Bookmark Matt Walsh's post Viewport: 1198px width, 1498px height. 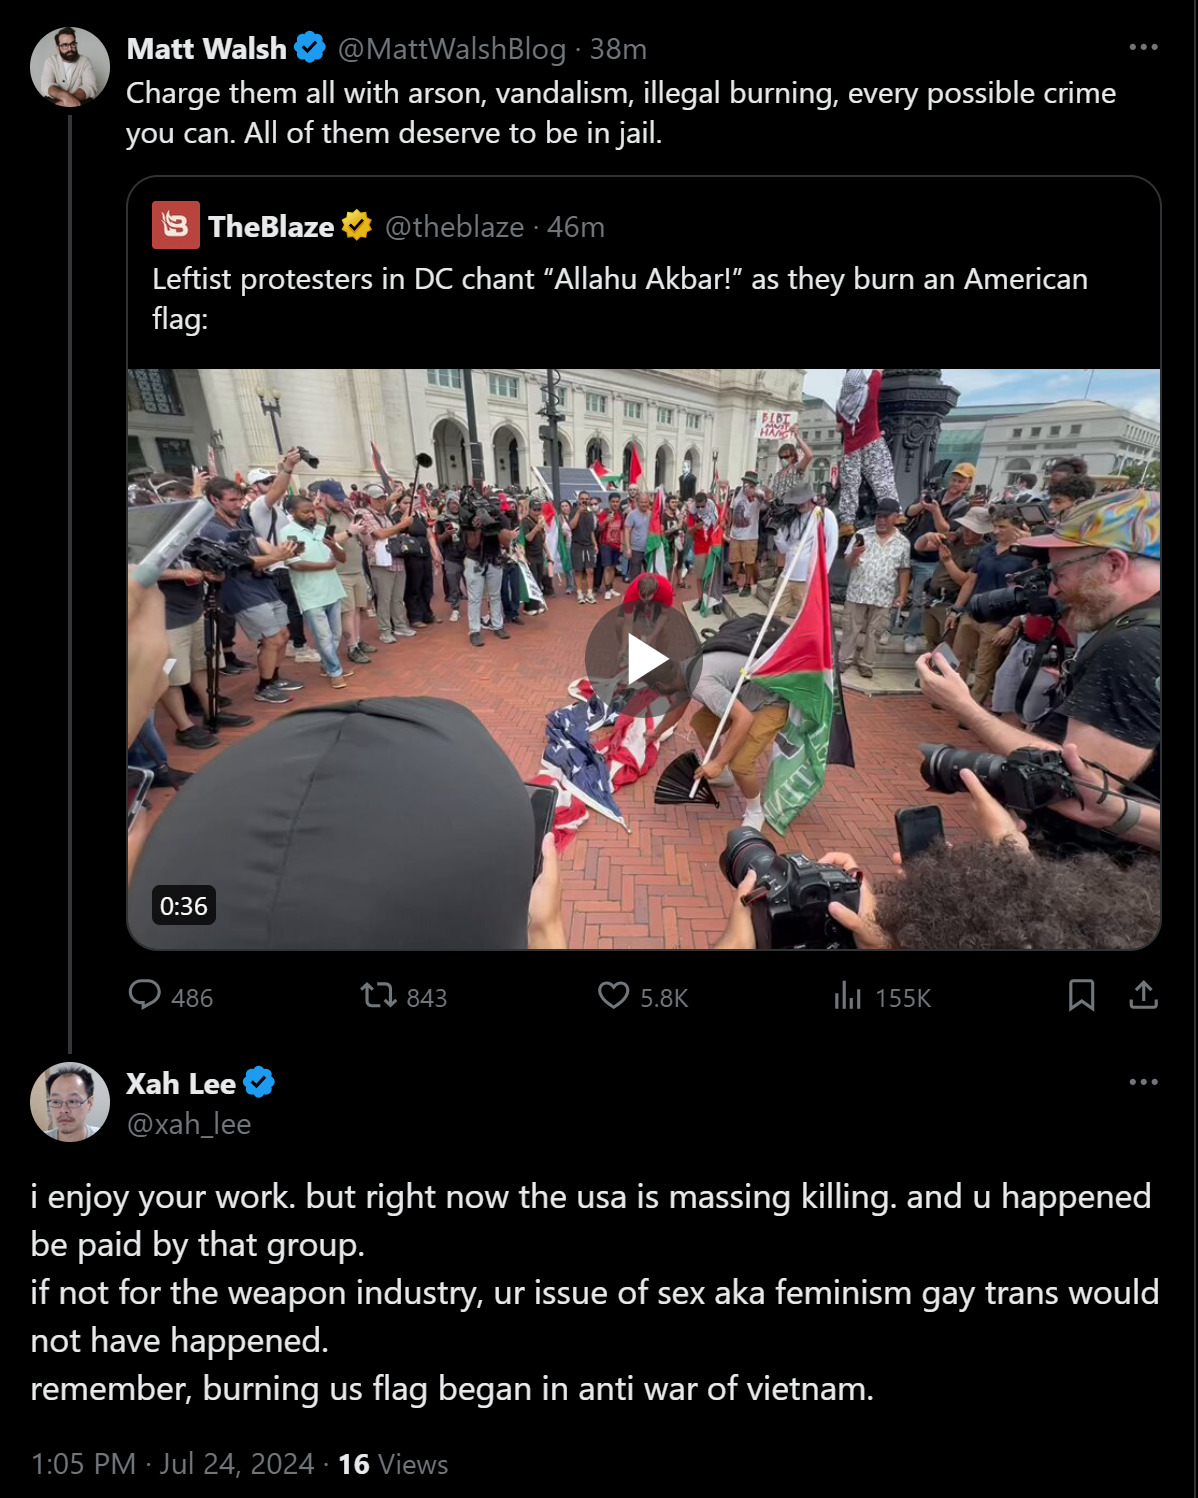pyautogui.click(x=1081, y=995)
